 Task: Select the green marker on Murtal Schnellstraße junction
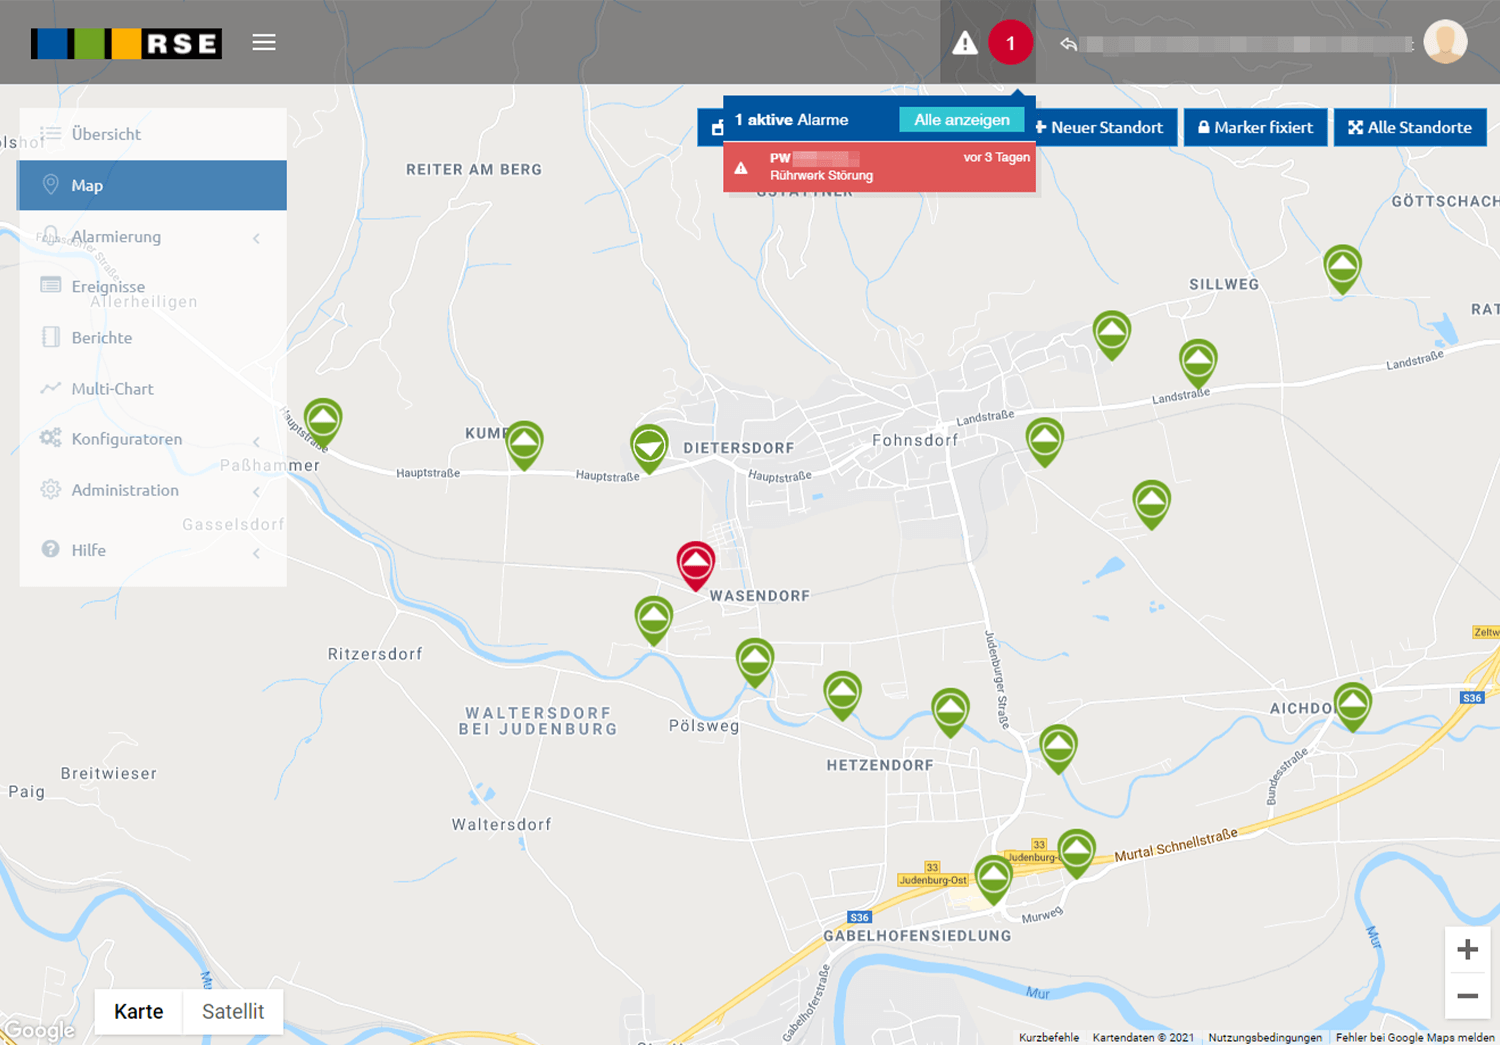1076,853
